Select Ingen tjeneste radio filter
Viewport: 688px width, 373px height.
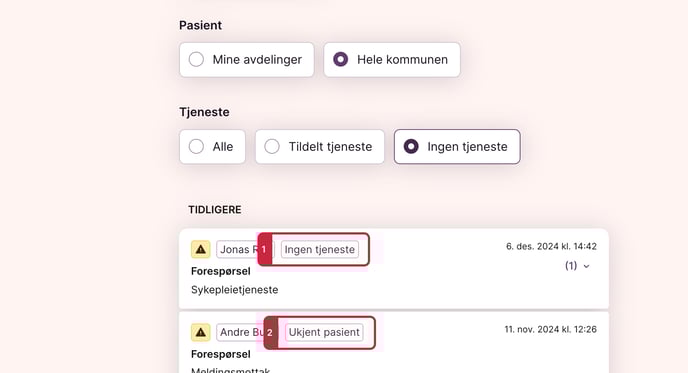[x=457, y=147]
